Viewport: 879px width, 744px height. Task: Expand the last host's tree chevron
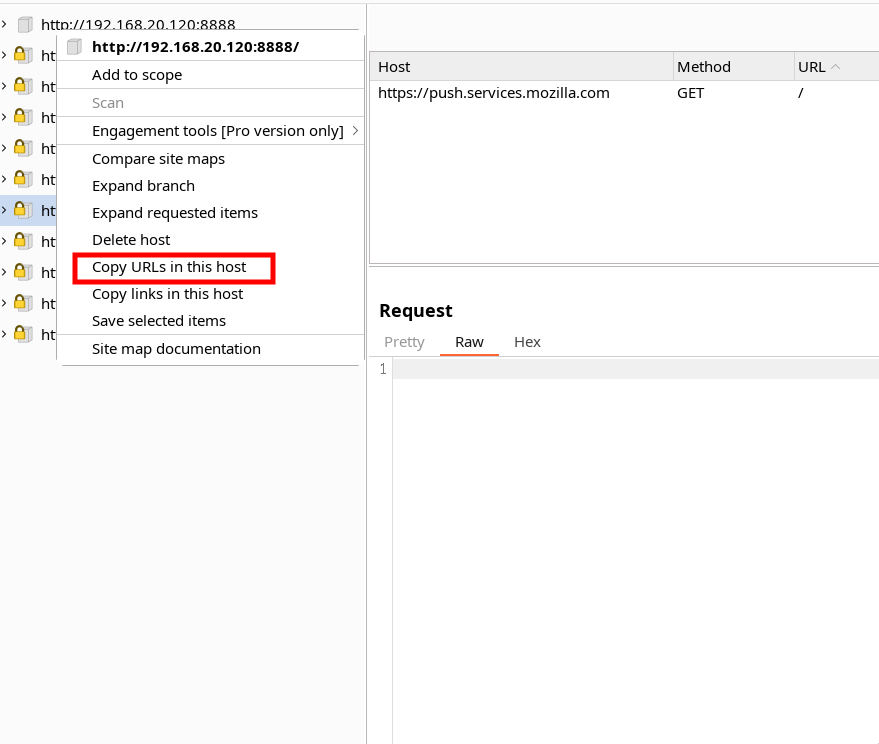pos(5,334)
